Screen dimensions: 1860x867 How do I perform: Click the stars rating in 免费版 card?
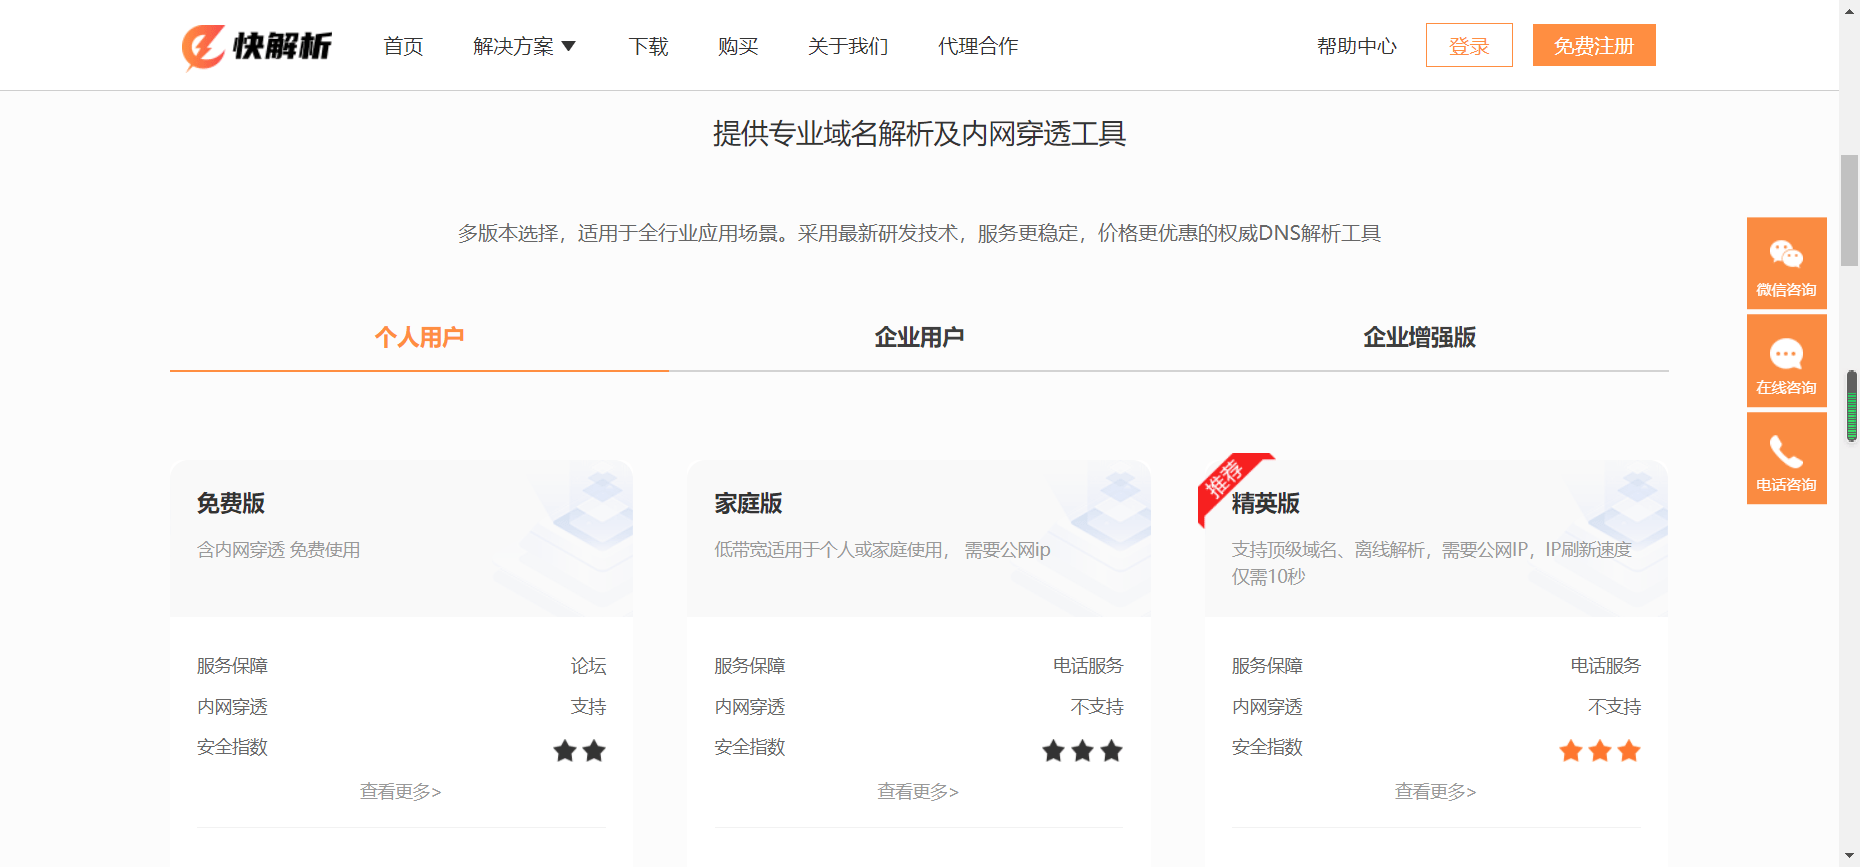(x=580, y=751)
